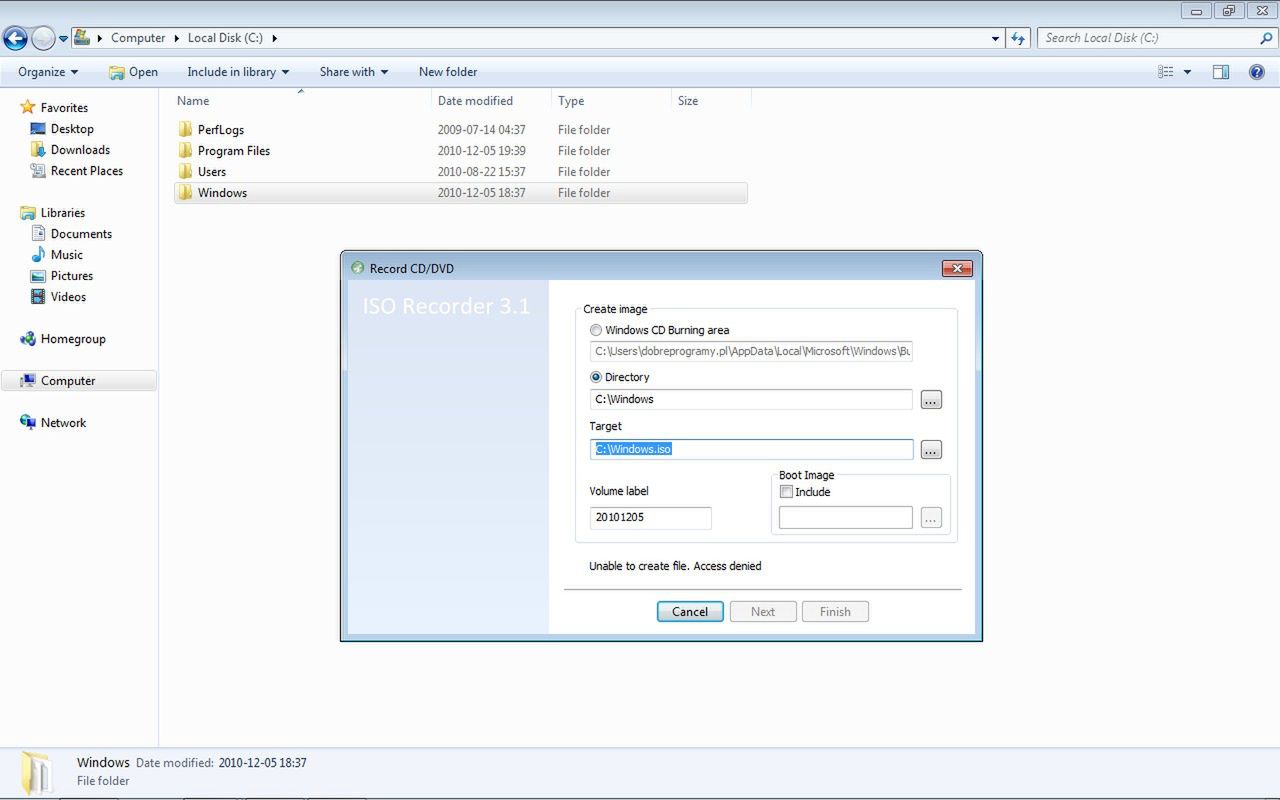This screenshot has height=800, width=1280.
Task: Select the Program Files folder
Action: pos(233,151)
